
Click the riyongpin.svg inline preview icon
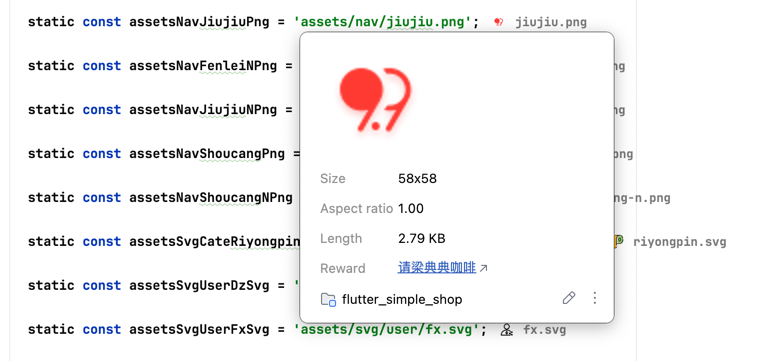point(618,241)
